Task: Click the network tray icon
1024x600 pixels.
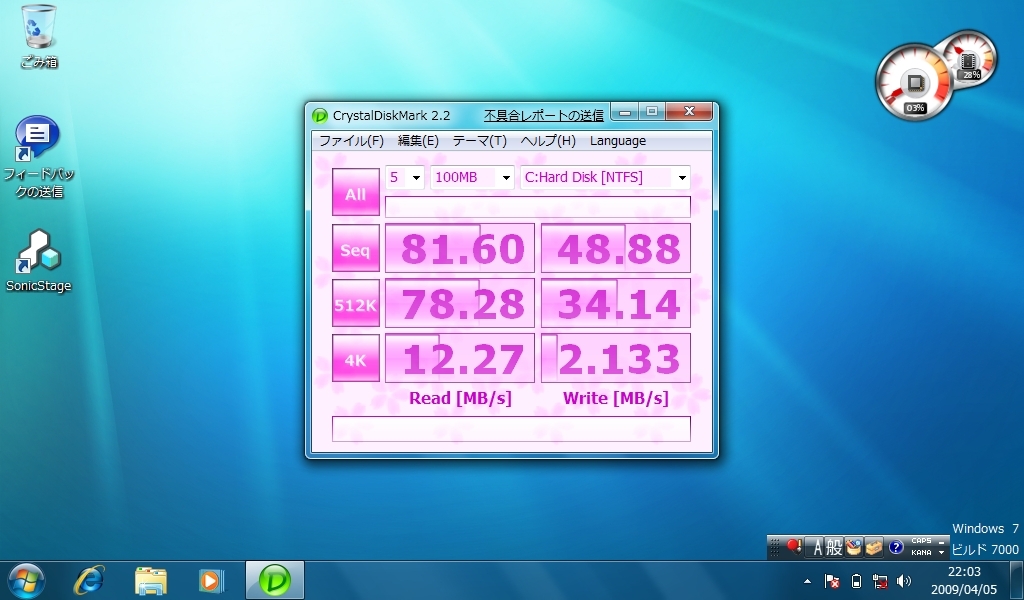Action: [880, 580]
